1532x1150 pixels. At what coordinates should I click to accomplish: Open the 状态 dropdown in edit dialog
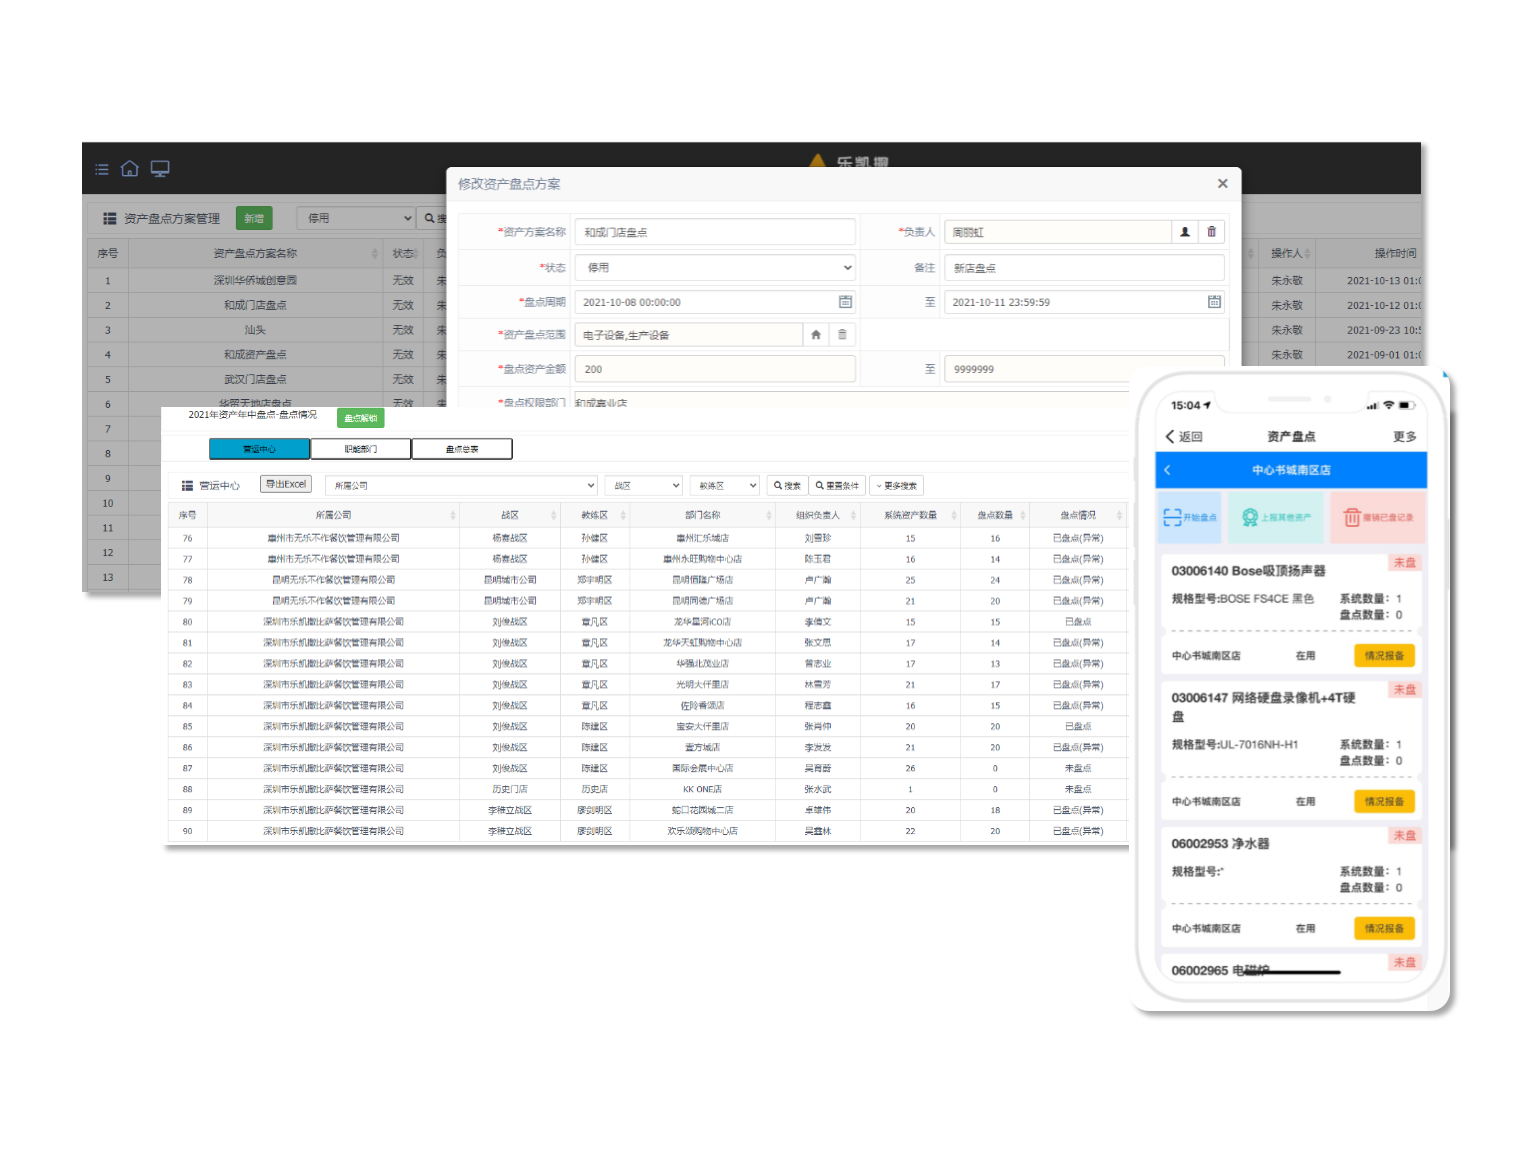tap(714, 268)
